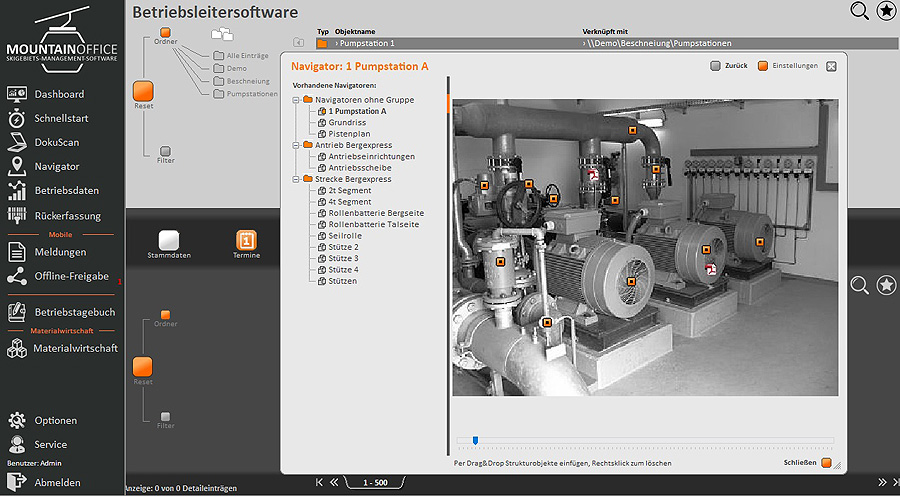Viewport: 900px width, 496px height.
Task: Click the gray Filter square in top panel
Action: [166, 151]
